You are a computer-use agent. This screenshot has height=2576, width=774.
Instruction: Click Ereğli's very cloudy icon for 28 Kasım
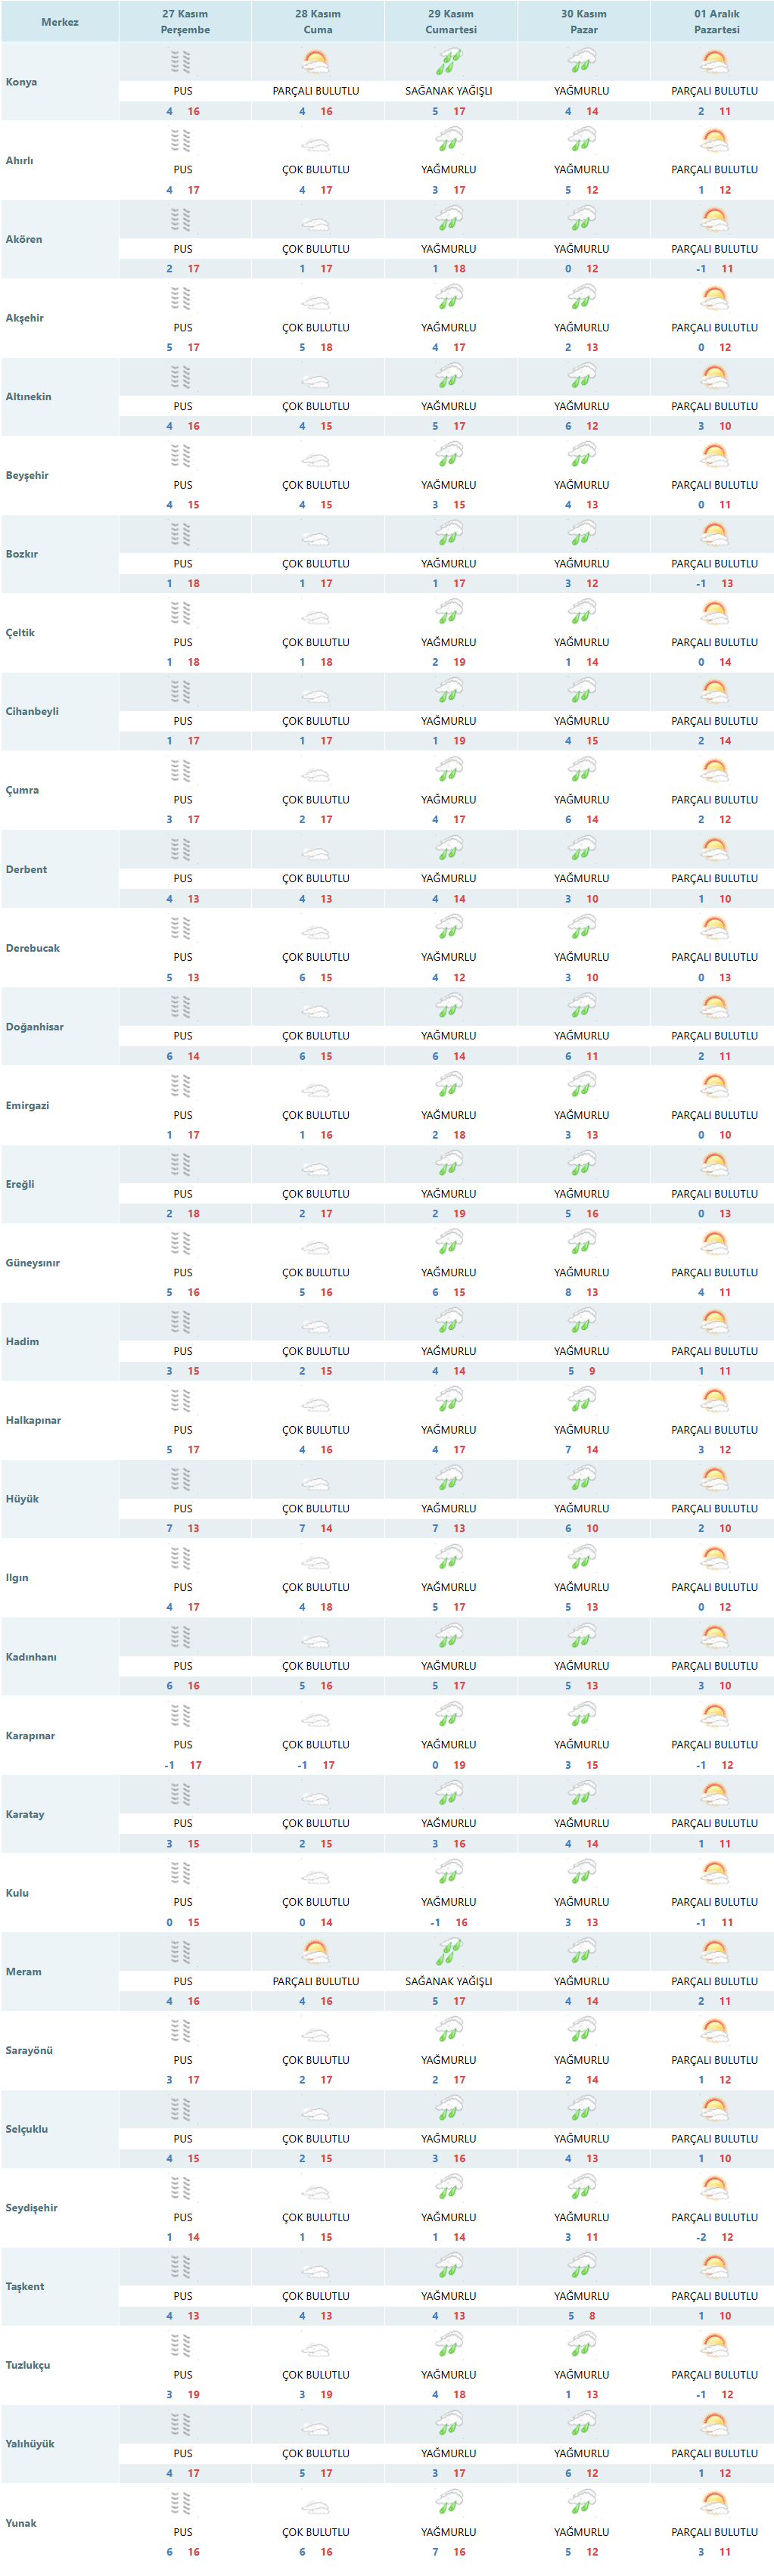(316, 1167)
